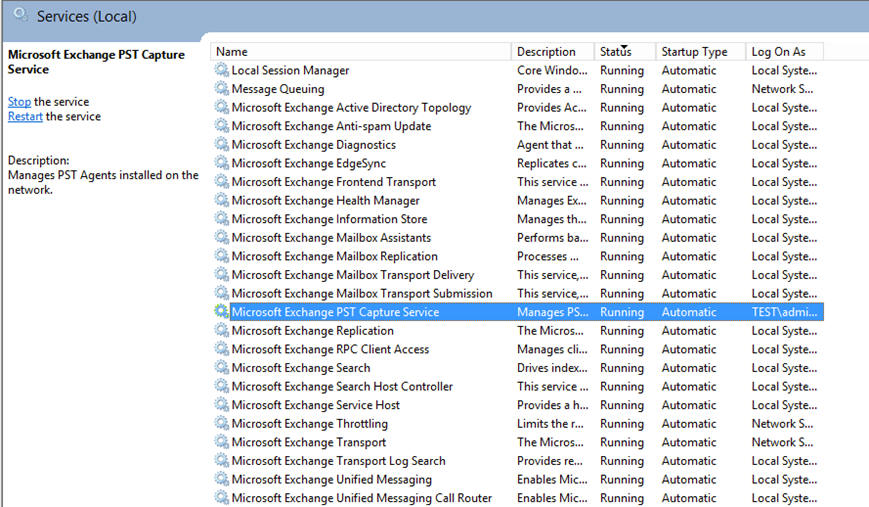869x507 pixels.
Task: Click the gear icon beside Microsoft Exchange Transport
Action: pyautogui.click(x=222, y=442)
